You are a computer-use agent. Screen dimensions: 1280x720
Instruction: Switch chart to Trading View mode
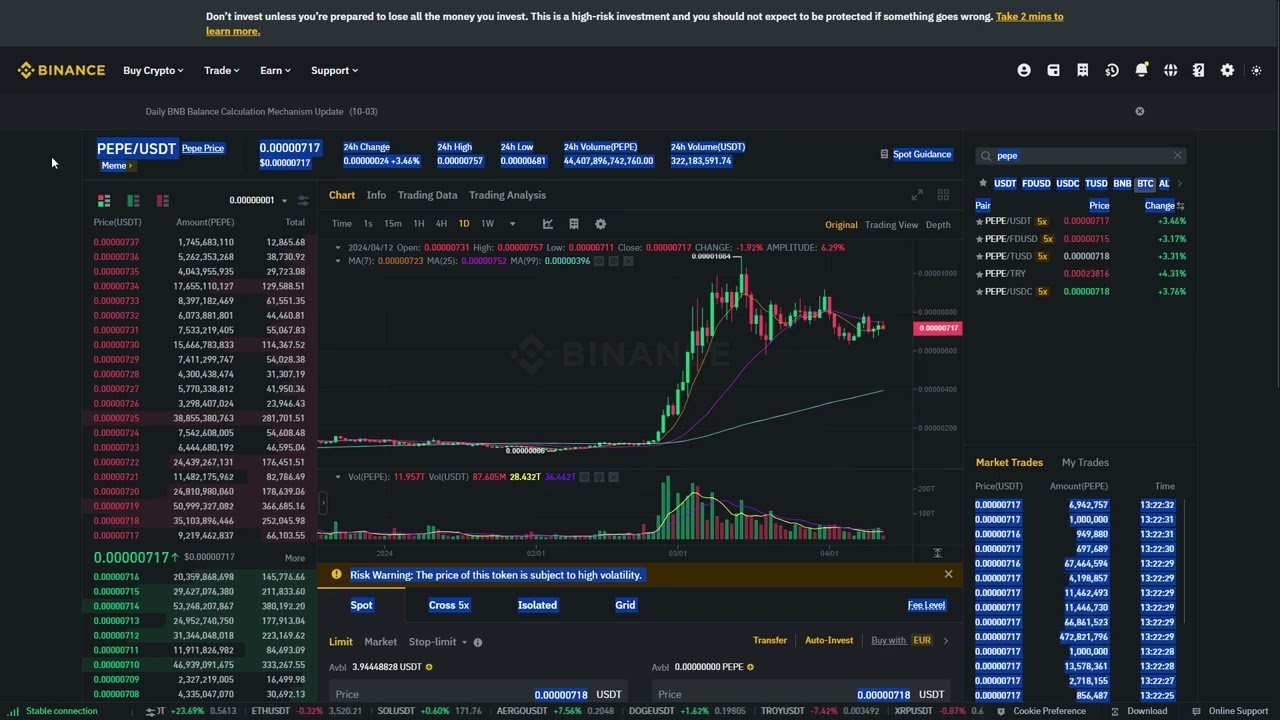(891, 225)
